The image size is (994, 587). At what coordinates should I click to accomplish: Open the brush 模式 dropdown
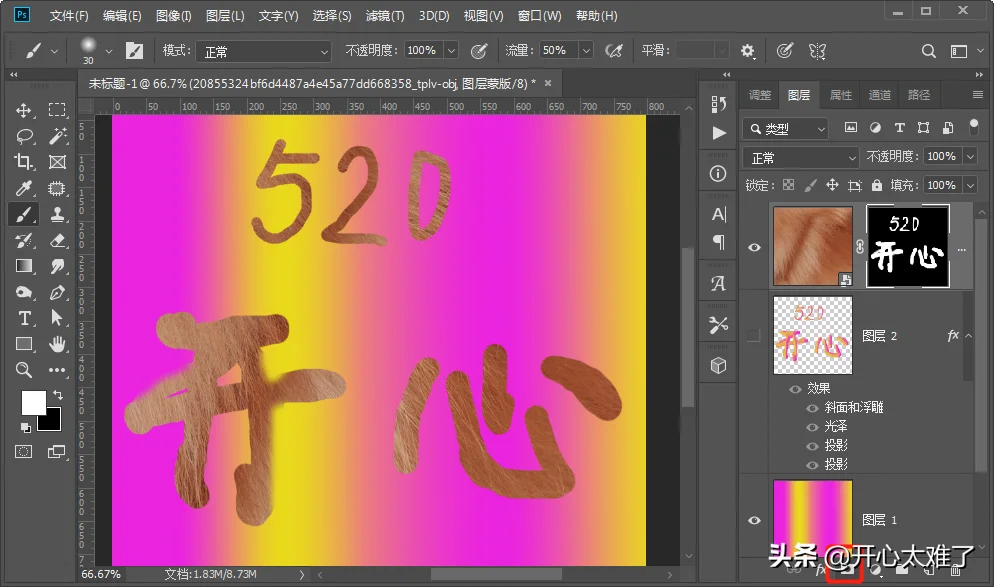click(x=263, y=51)
